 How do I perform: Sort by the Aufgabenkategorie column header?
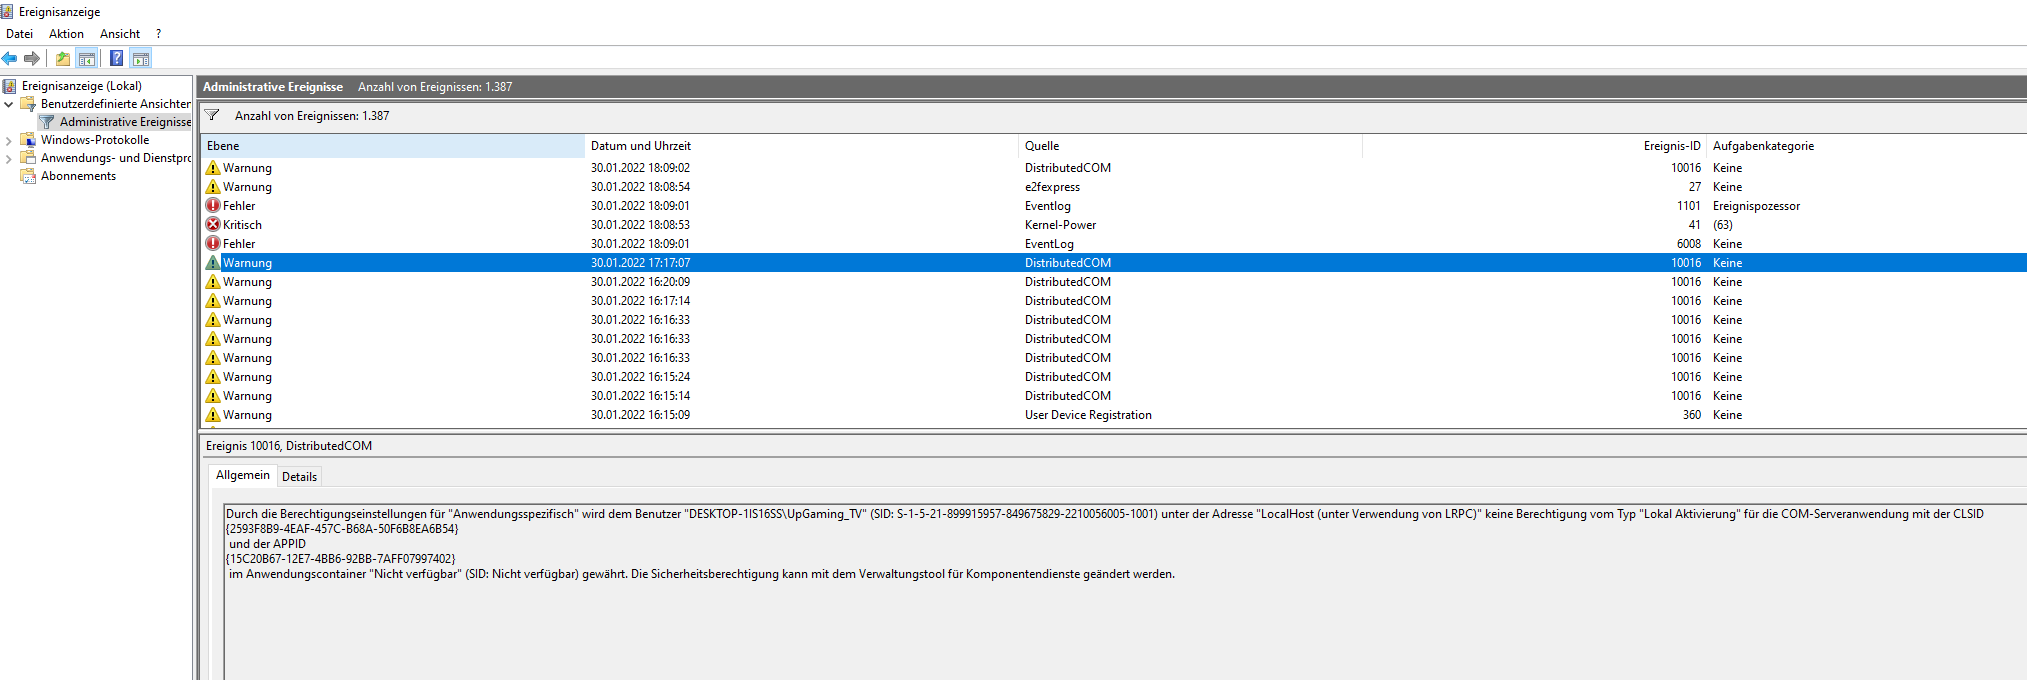click(x=1866, y=146)
